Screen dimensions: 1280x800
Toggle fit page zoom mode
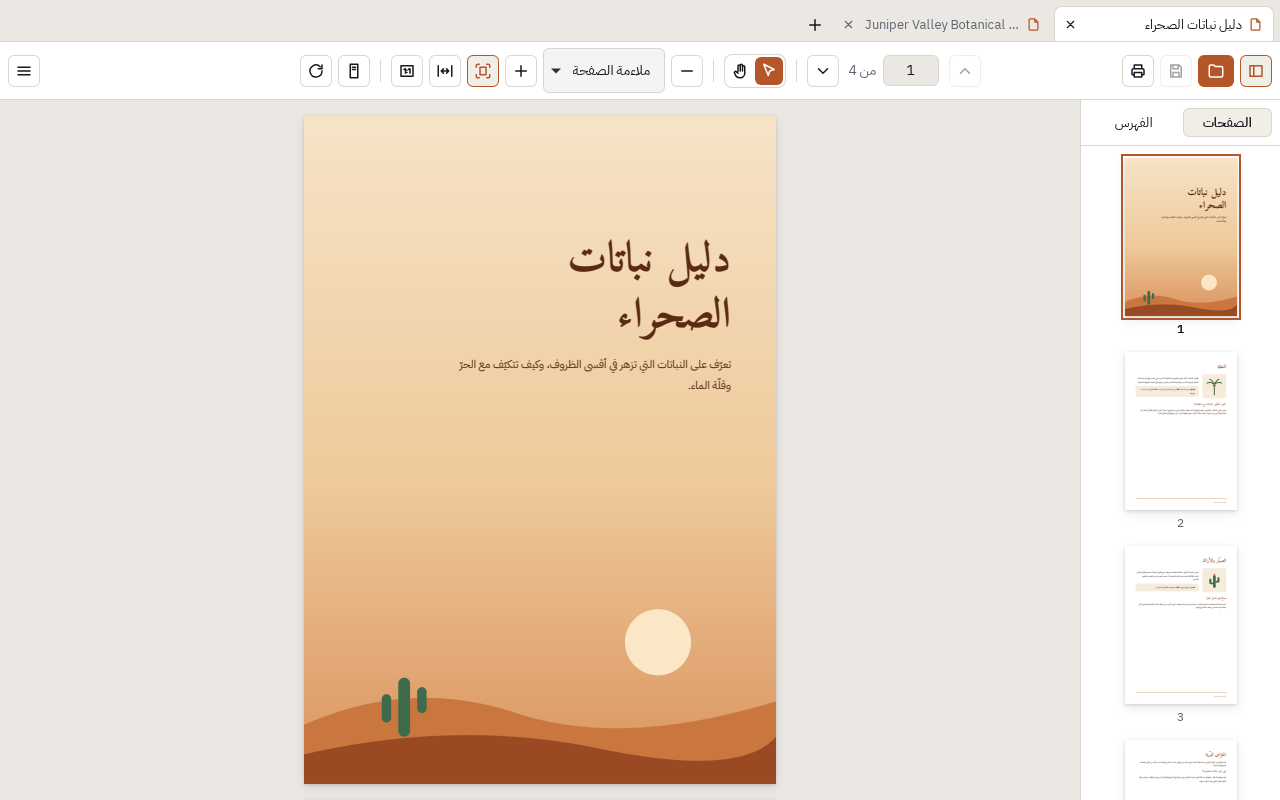483,71
